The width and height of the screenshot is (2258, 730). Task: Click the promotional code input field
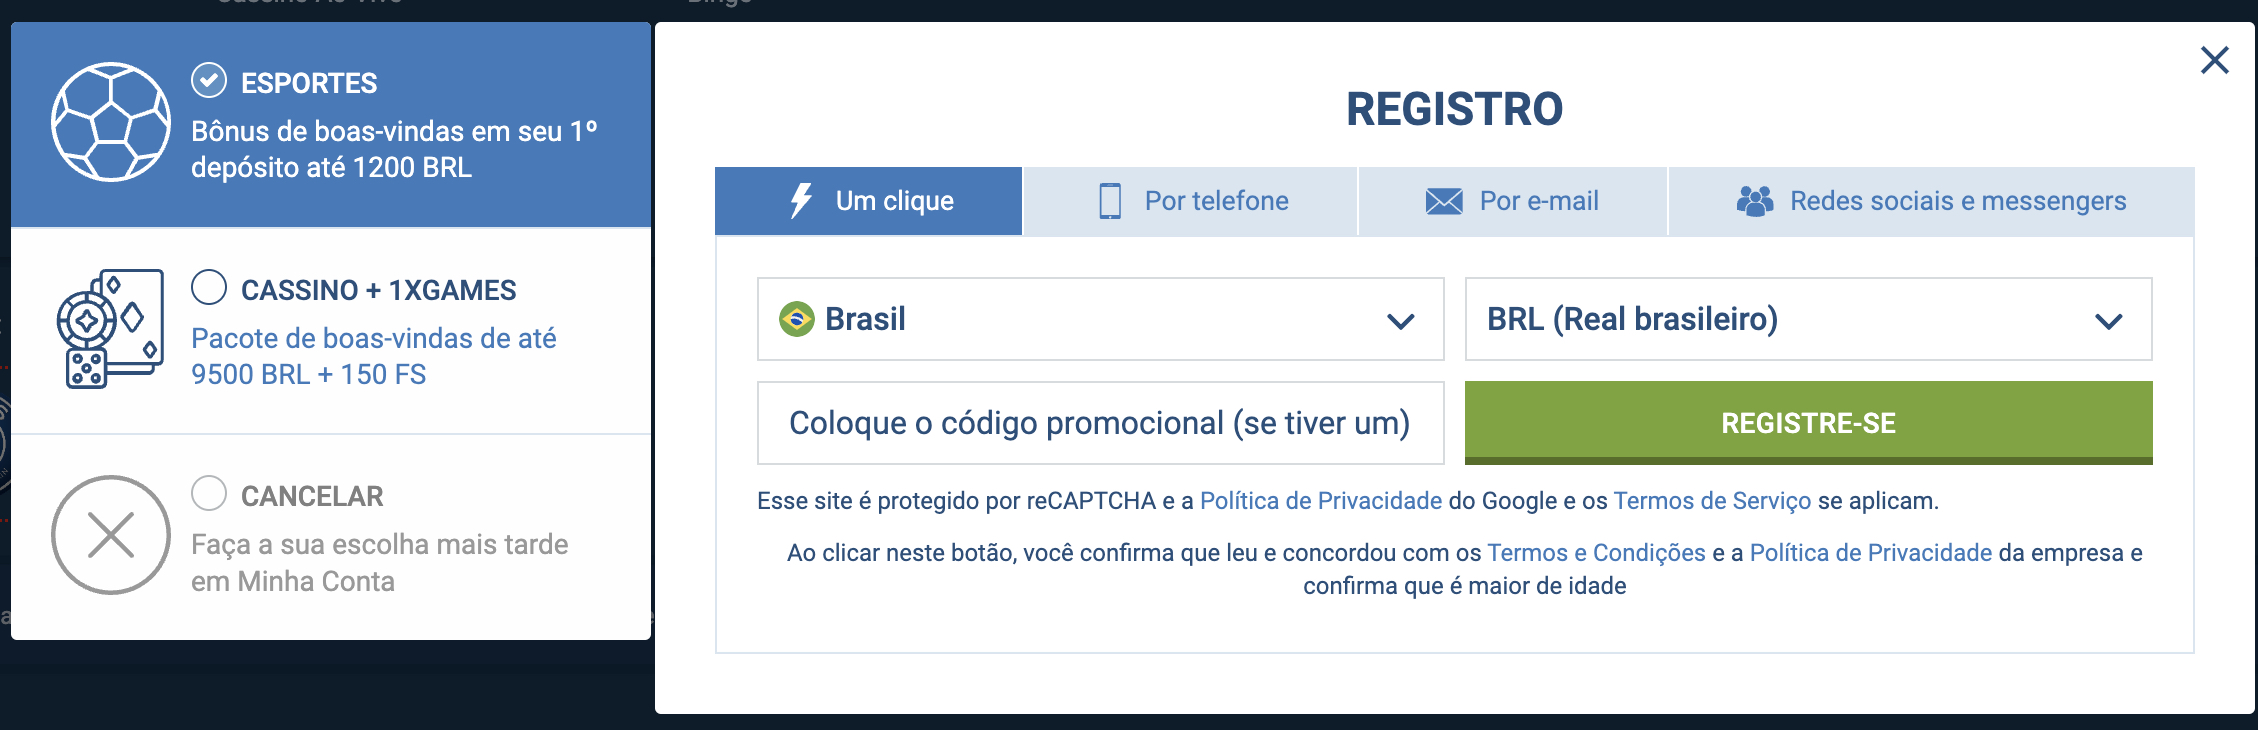[1100, 423]
